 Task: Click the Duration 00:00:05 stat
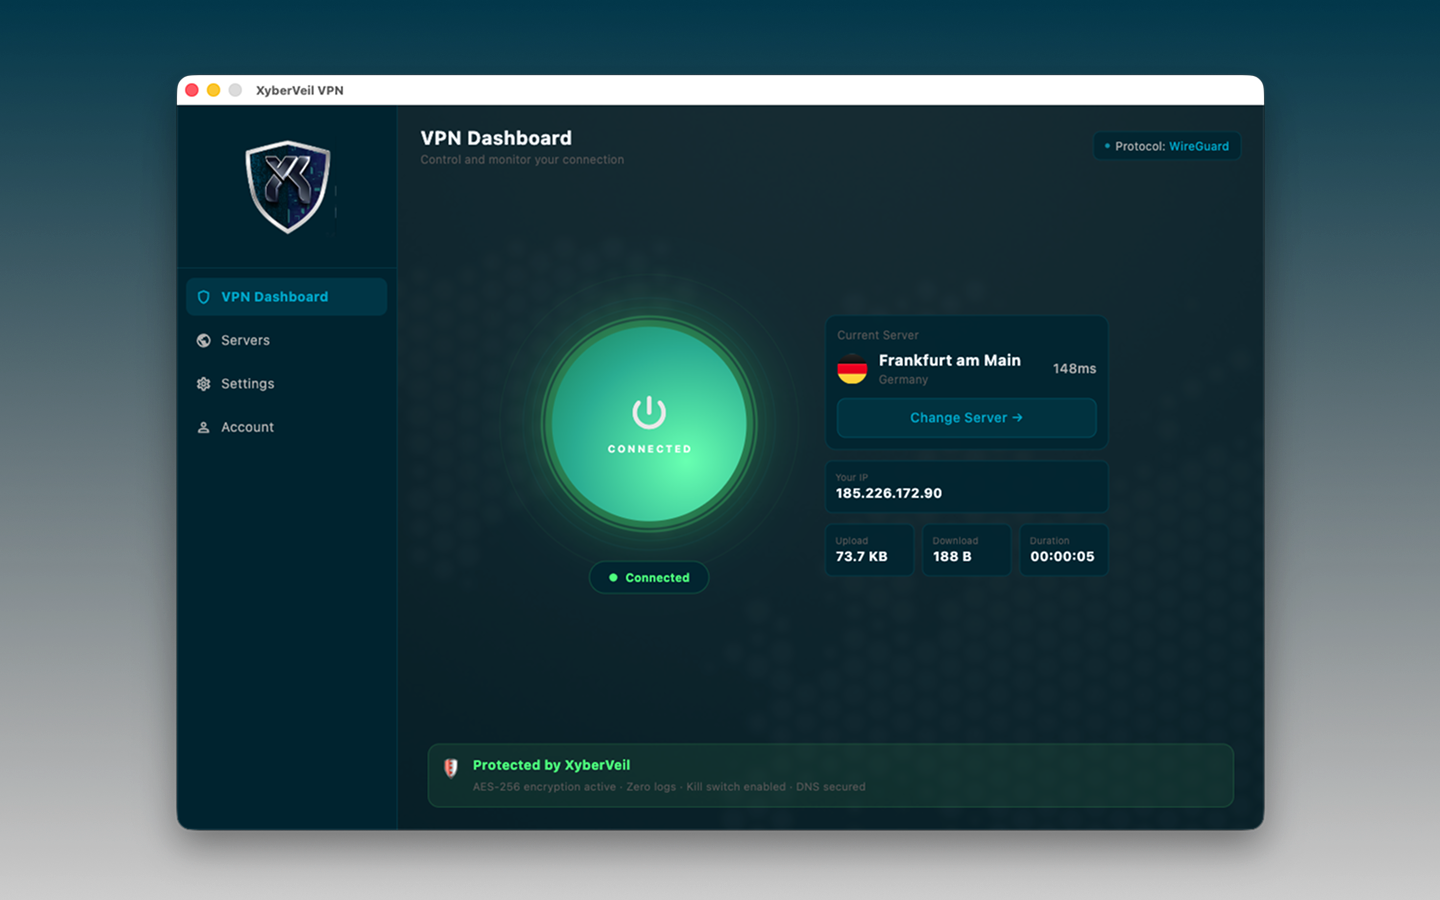[x=1063, y=550]
